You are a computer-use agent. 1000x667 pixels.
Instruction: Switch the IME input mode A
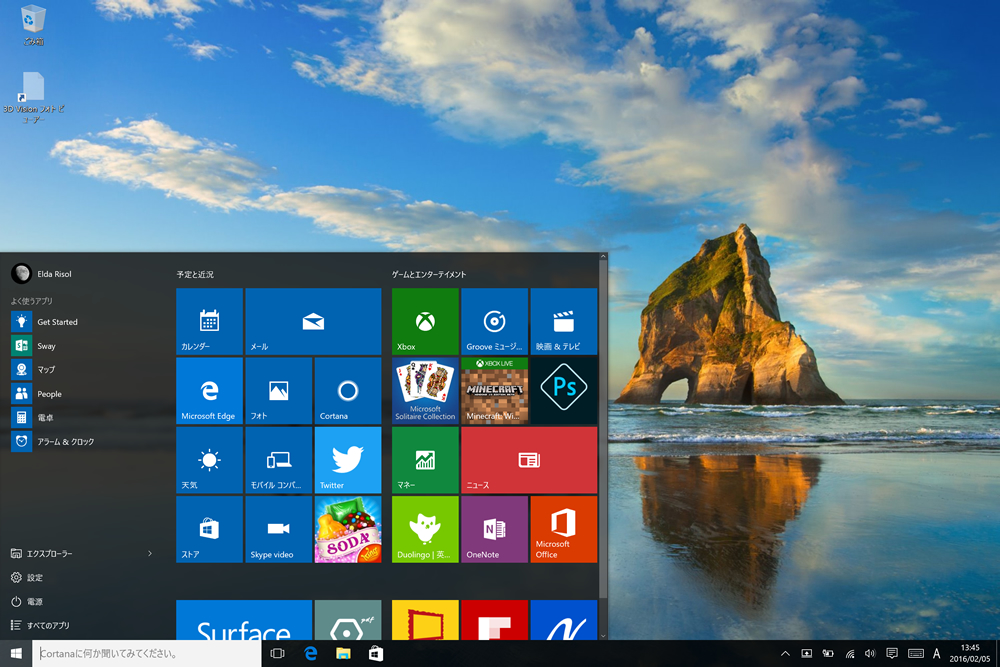coord(936,654)
